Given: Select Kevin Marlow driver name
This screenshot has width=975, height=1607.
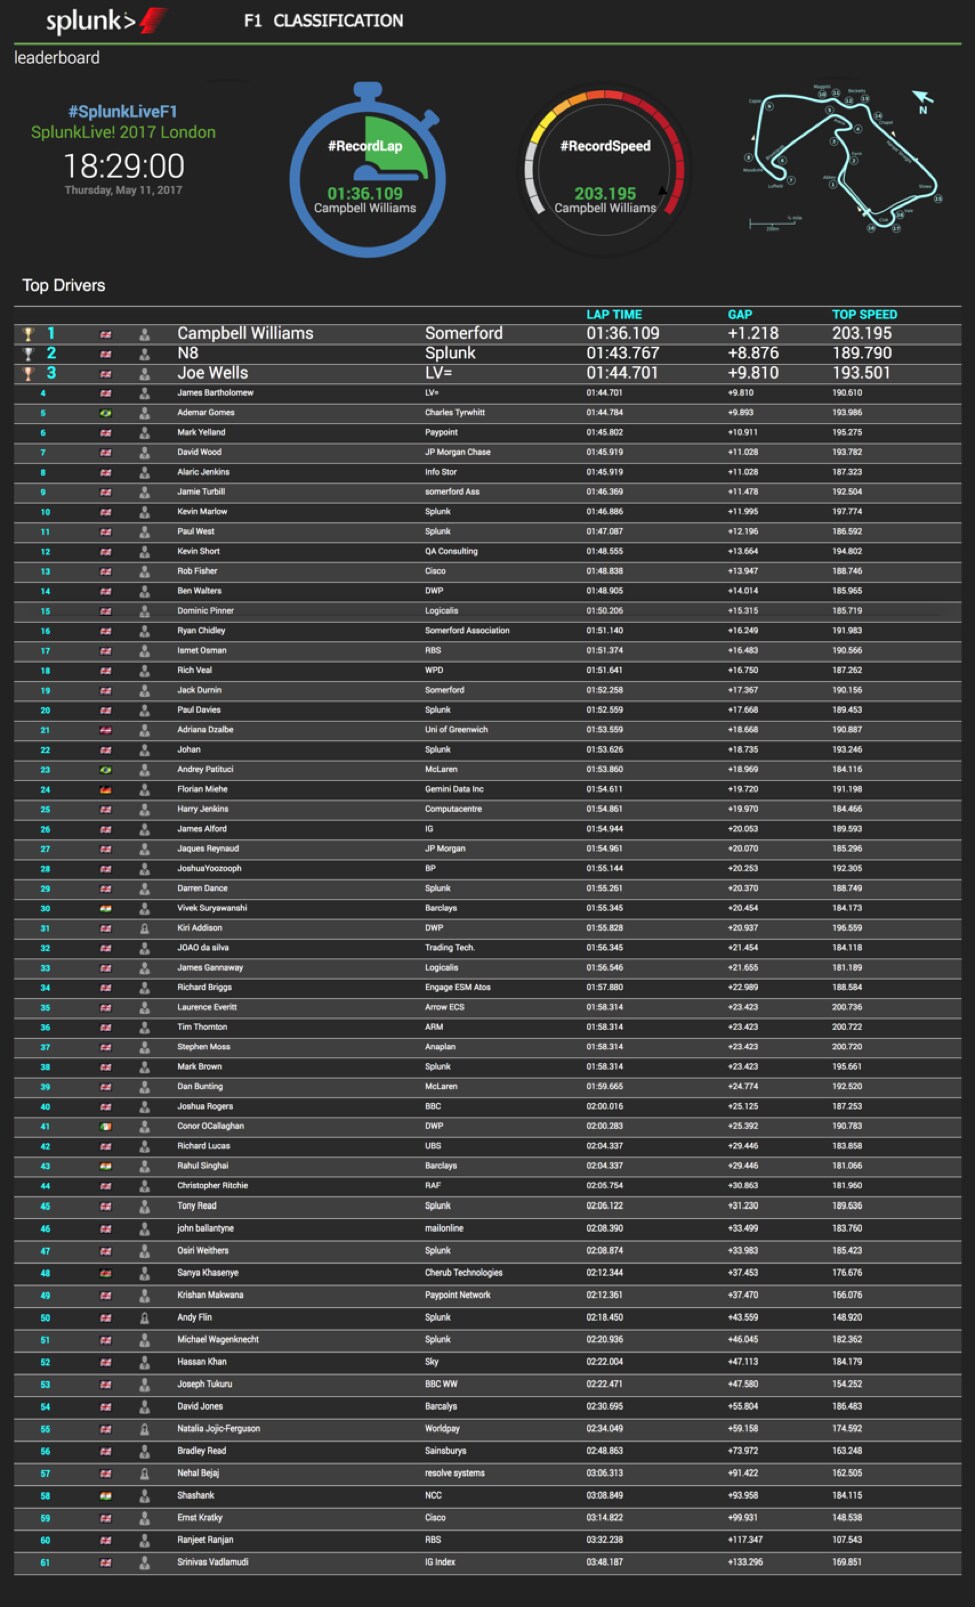Looking at the screenshot, I should click(x=202, y=512).
